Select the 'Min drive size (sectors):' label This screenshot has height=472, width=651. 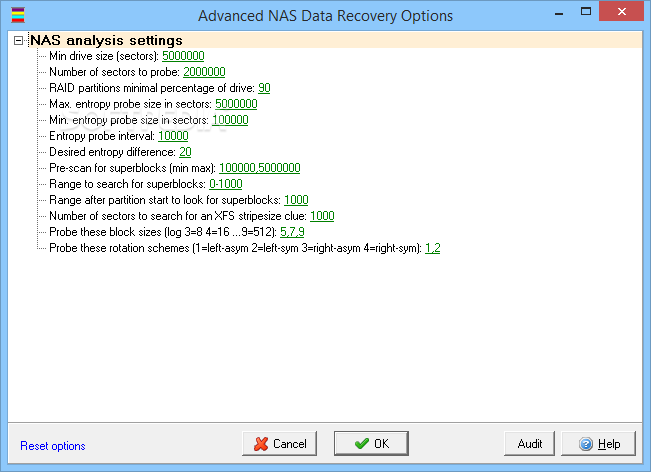pyautogui.click(x=104, y=56)
